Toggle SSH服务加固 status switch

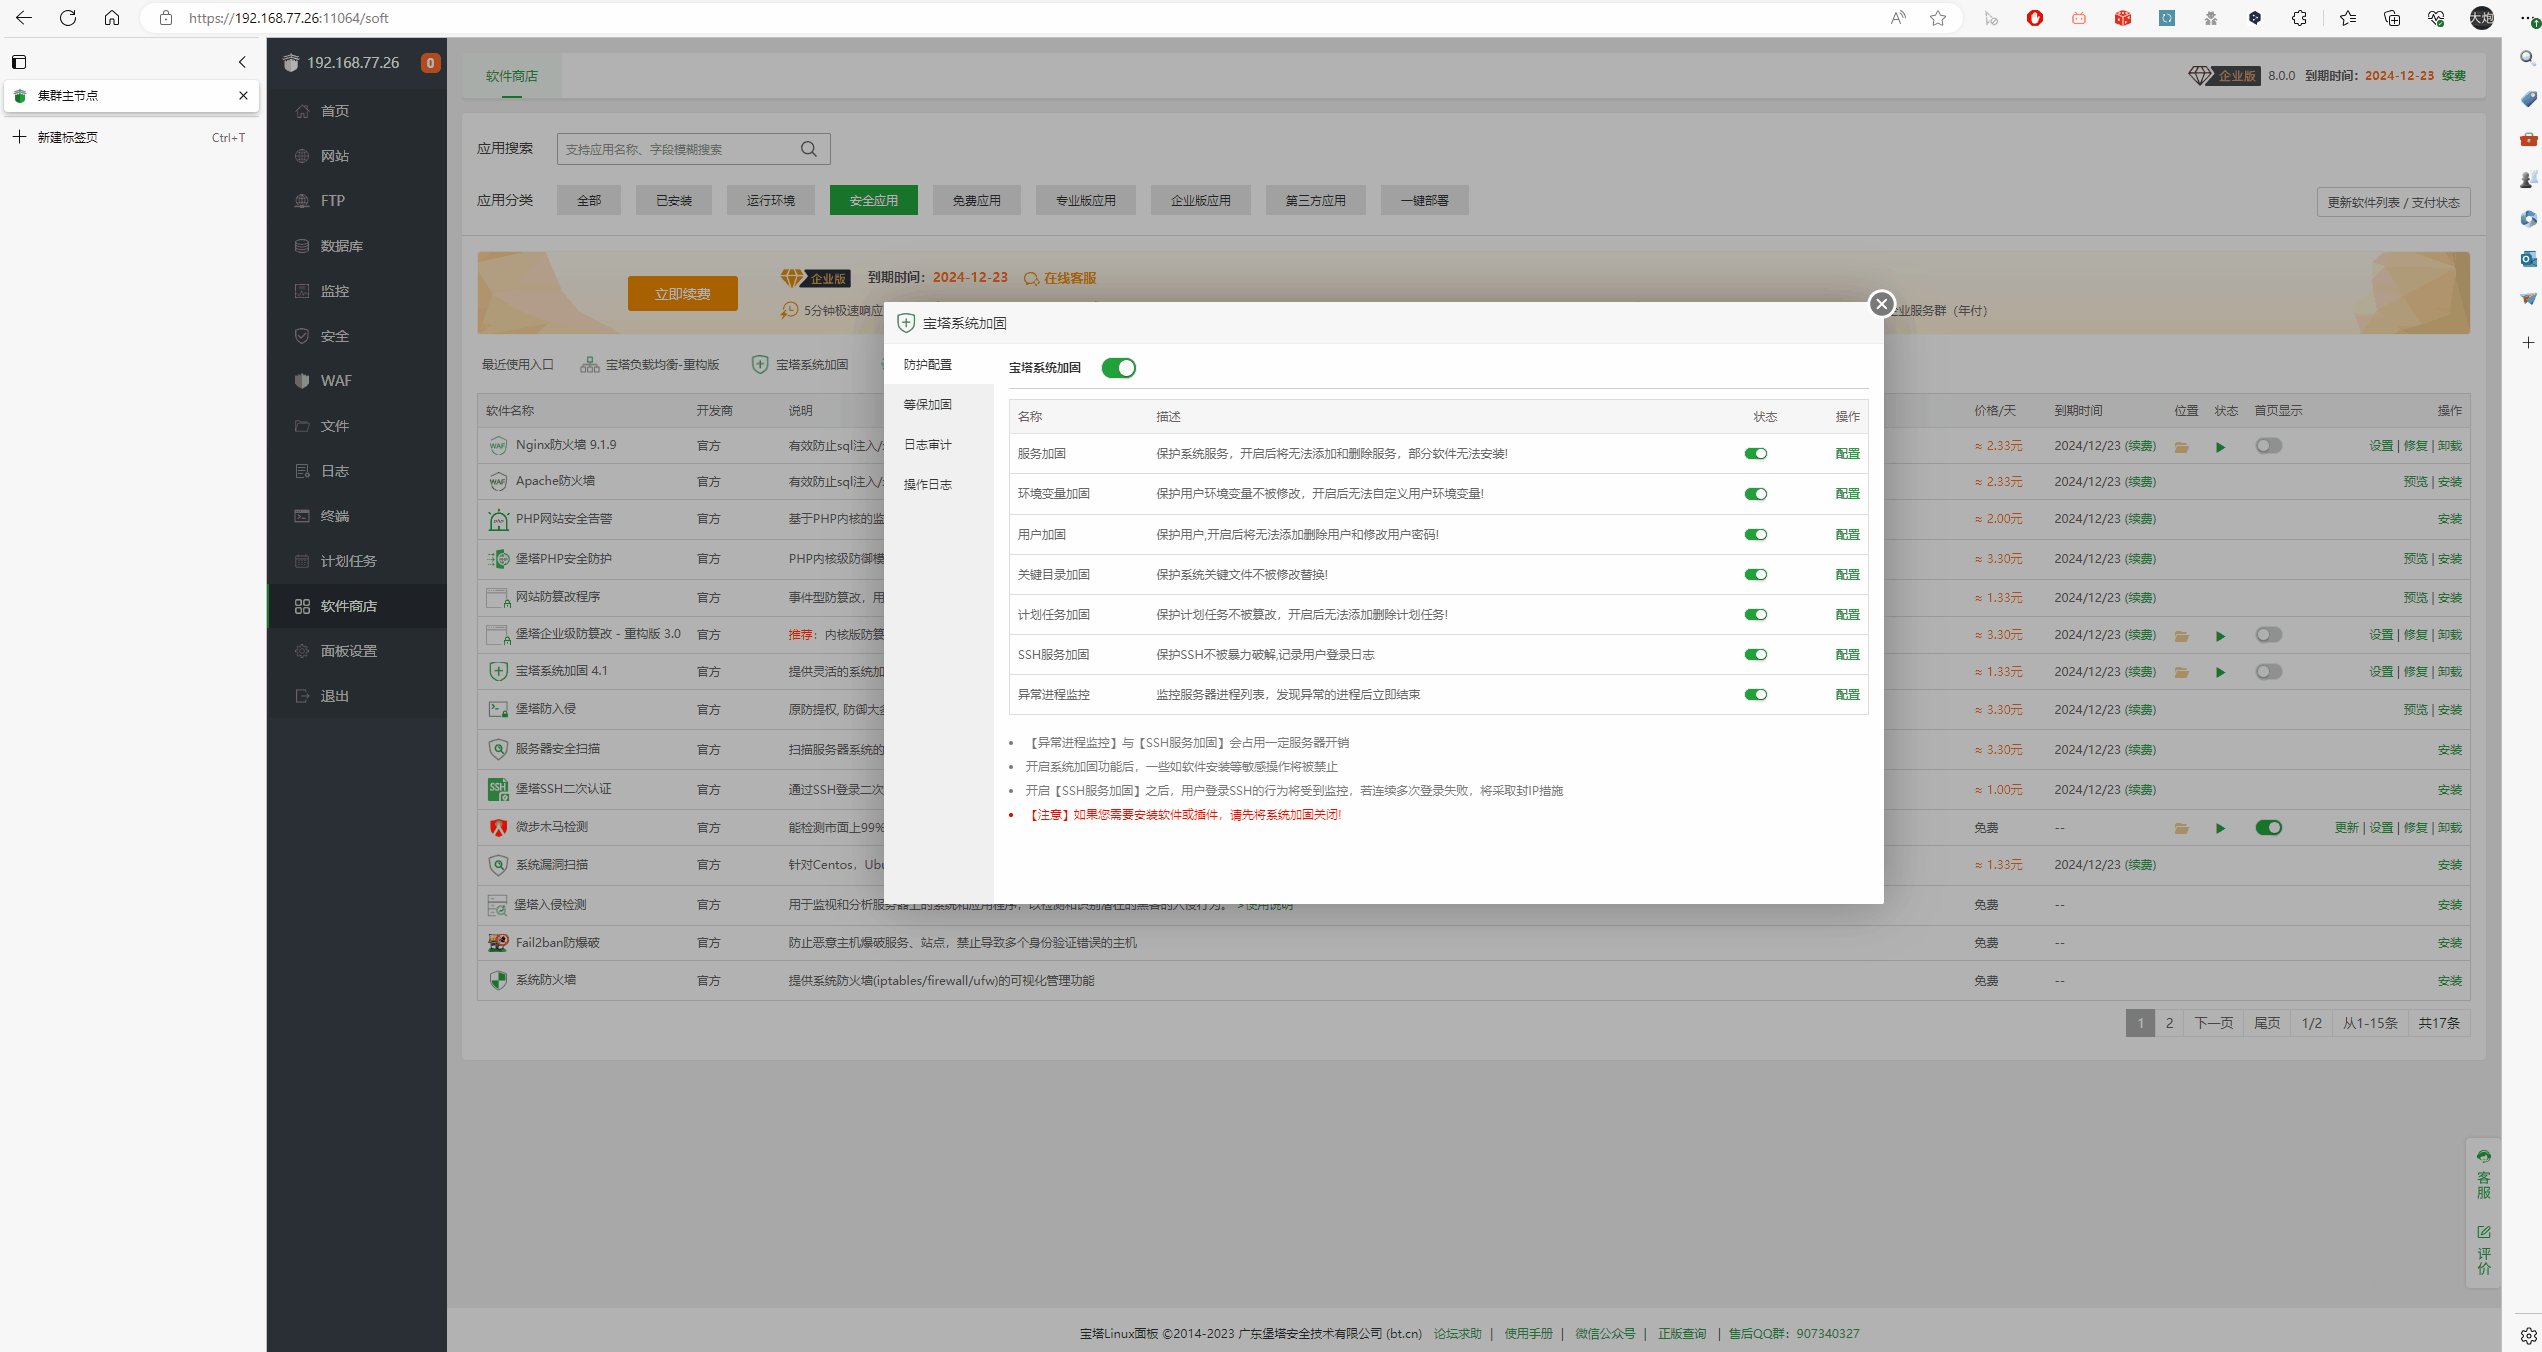[x=1756, y=655]
